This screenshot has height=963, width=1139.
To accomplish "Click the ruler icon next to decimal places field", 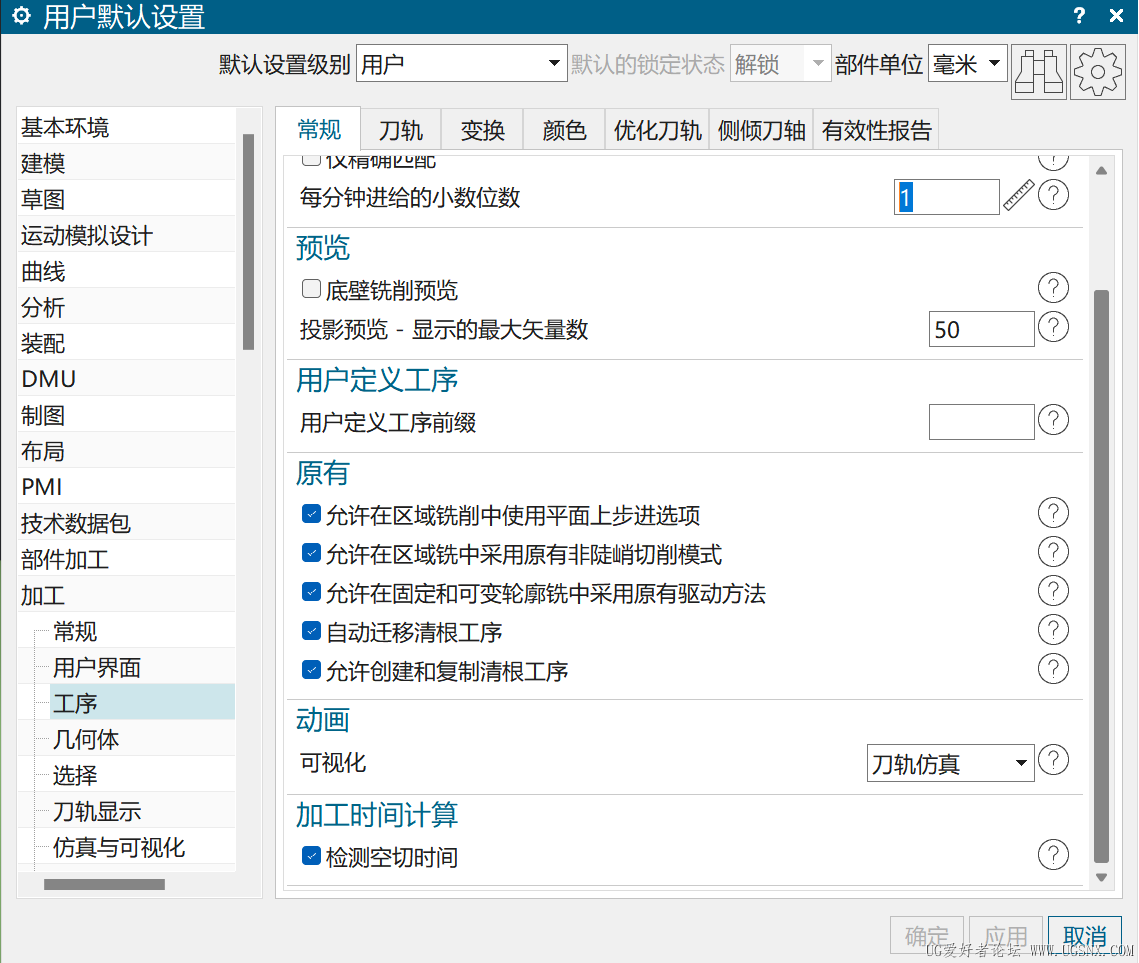I will [x=1017, y=195].
